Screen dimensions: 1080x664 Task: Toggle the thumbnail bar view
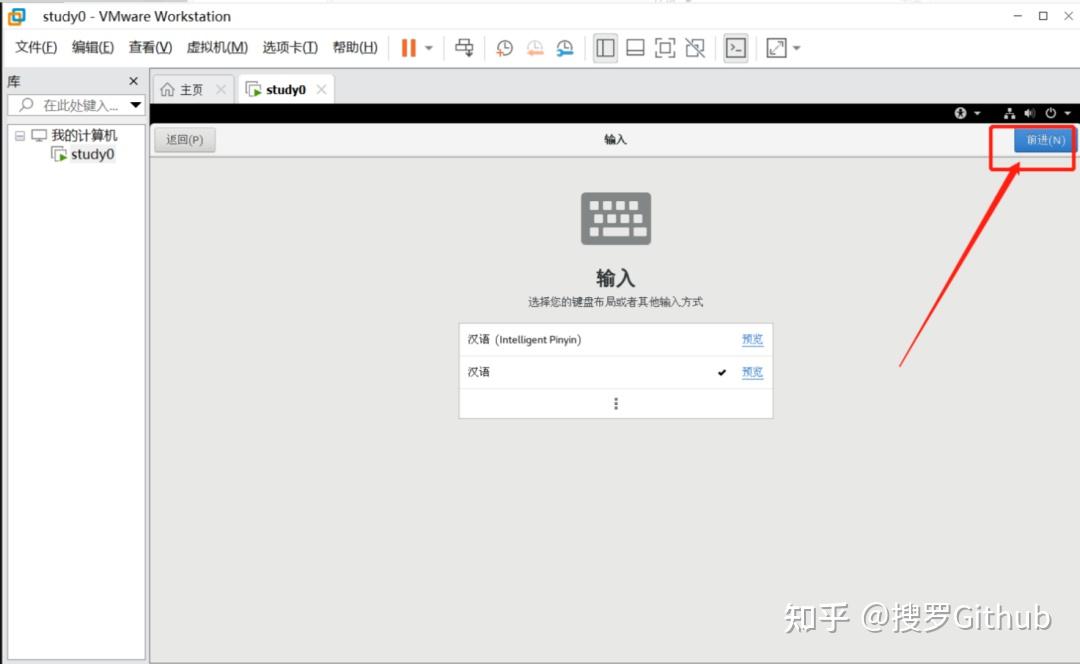(x=635, y=48)
